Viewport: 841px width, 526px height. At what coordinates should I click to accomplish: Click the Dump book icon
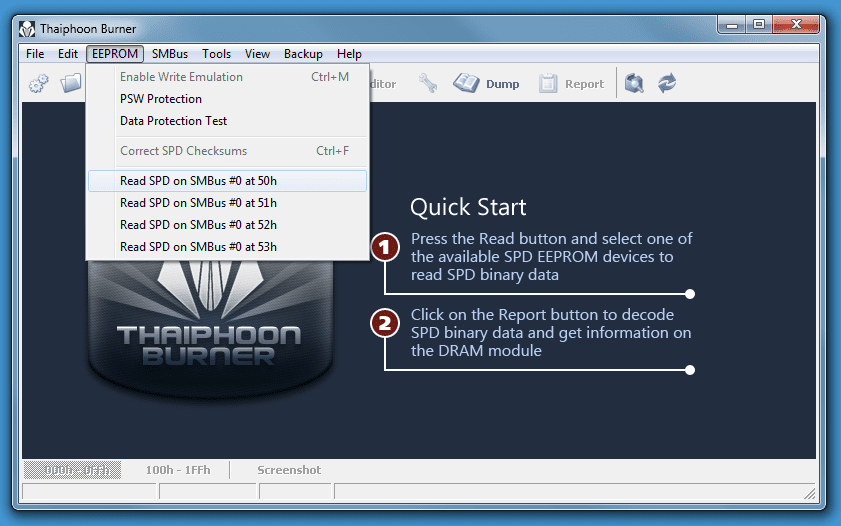tap(466, 83)
